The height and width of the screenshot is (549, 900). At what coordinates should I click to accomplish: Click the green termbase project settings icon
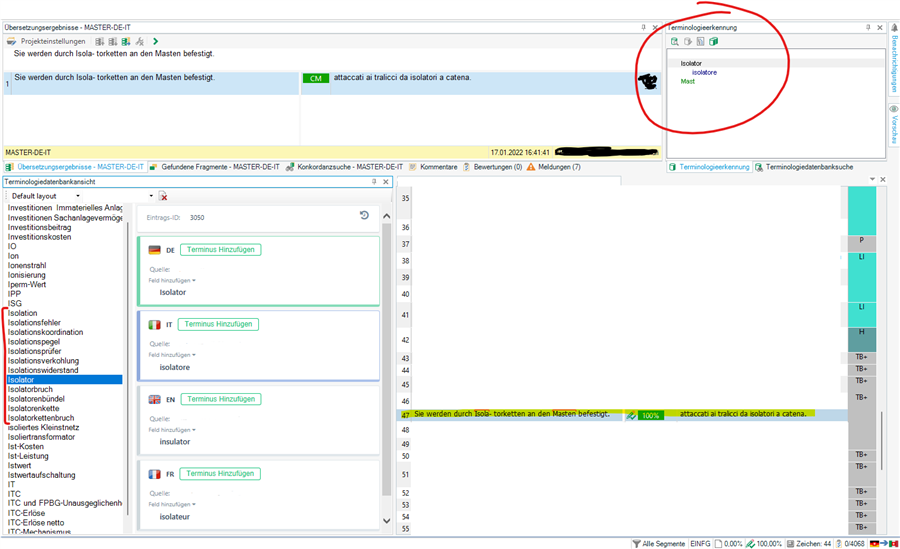(713, 41)
